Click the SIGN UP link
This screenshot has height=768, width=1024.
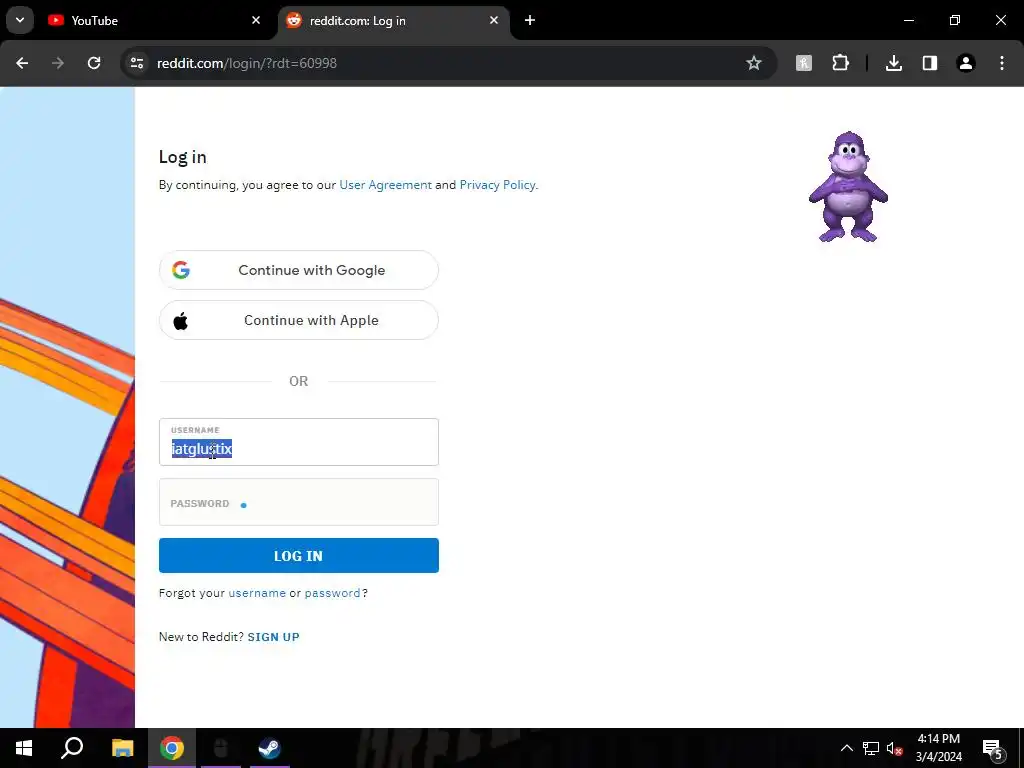(273, 637)
